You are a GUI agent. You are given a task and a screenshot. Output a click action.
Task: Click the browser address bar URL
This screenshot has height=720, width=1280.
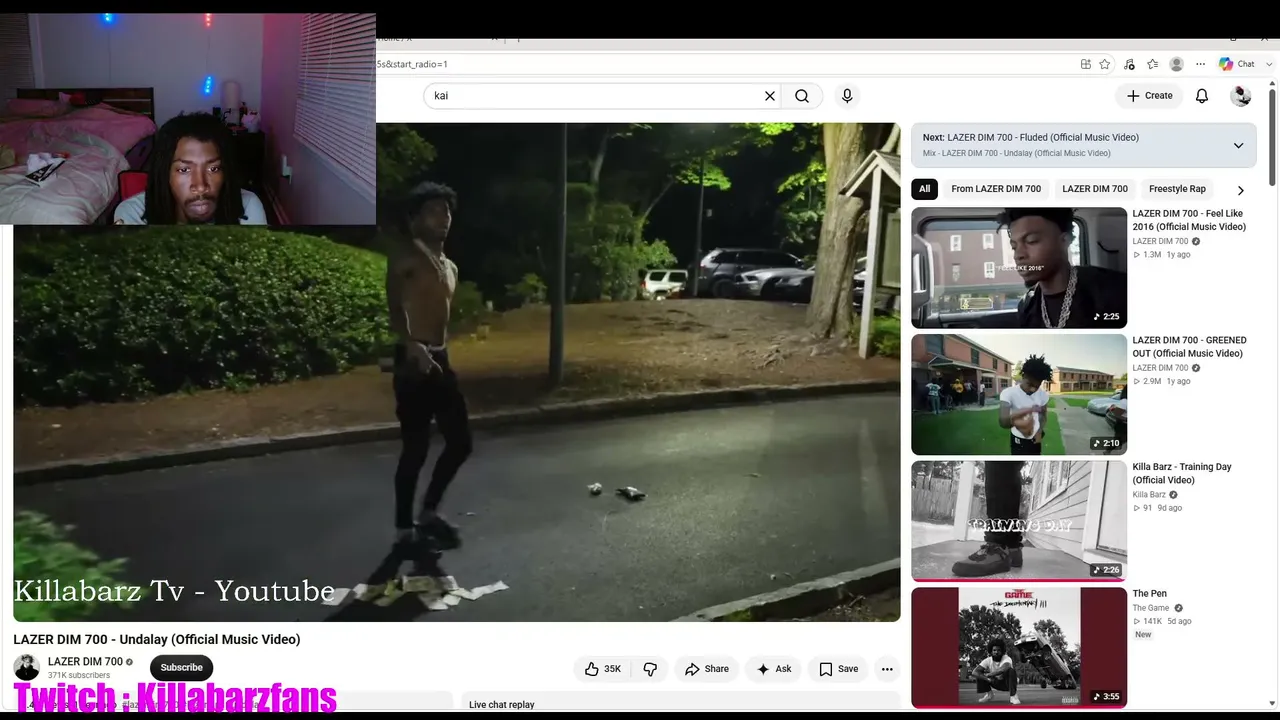click(412, 64)
